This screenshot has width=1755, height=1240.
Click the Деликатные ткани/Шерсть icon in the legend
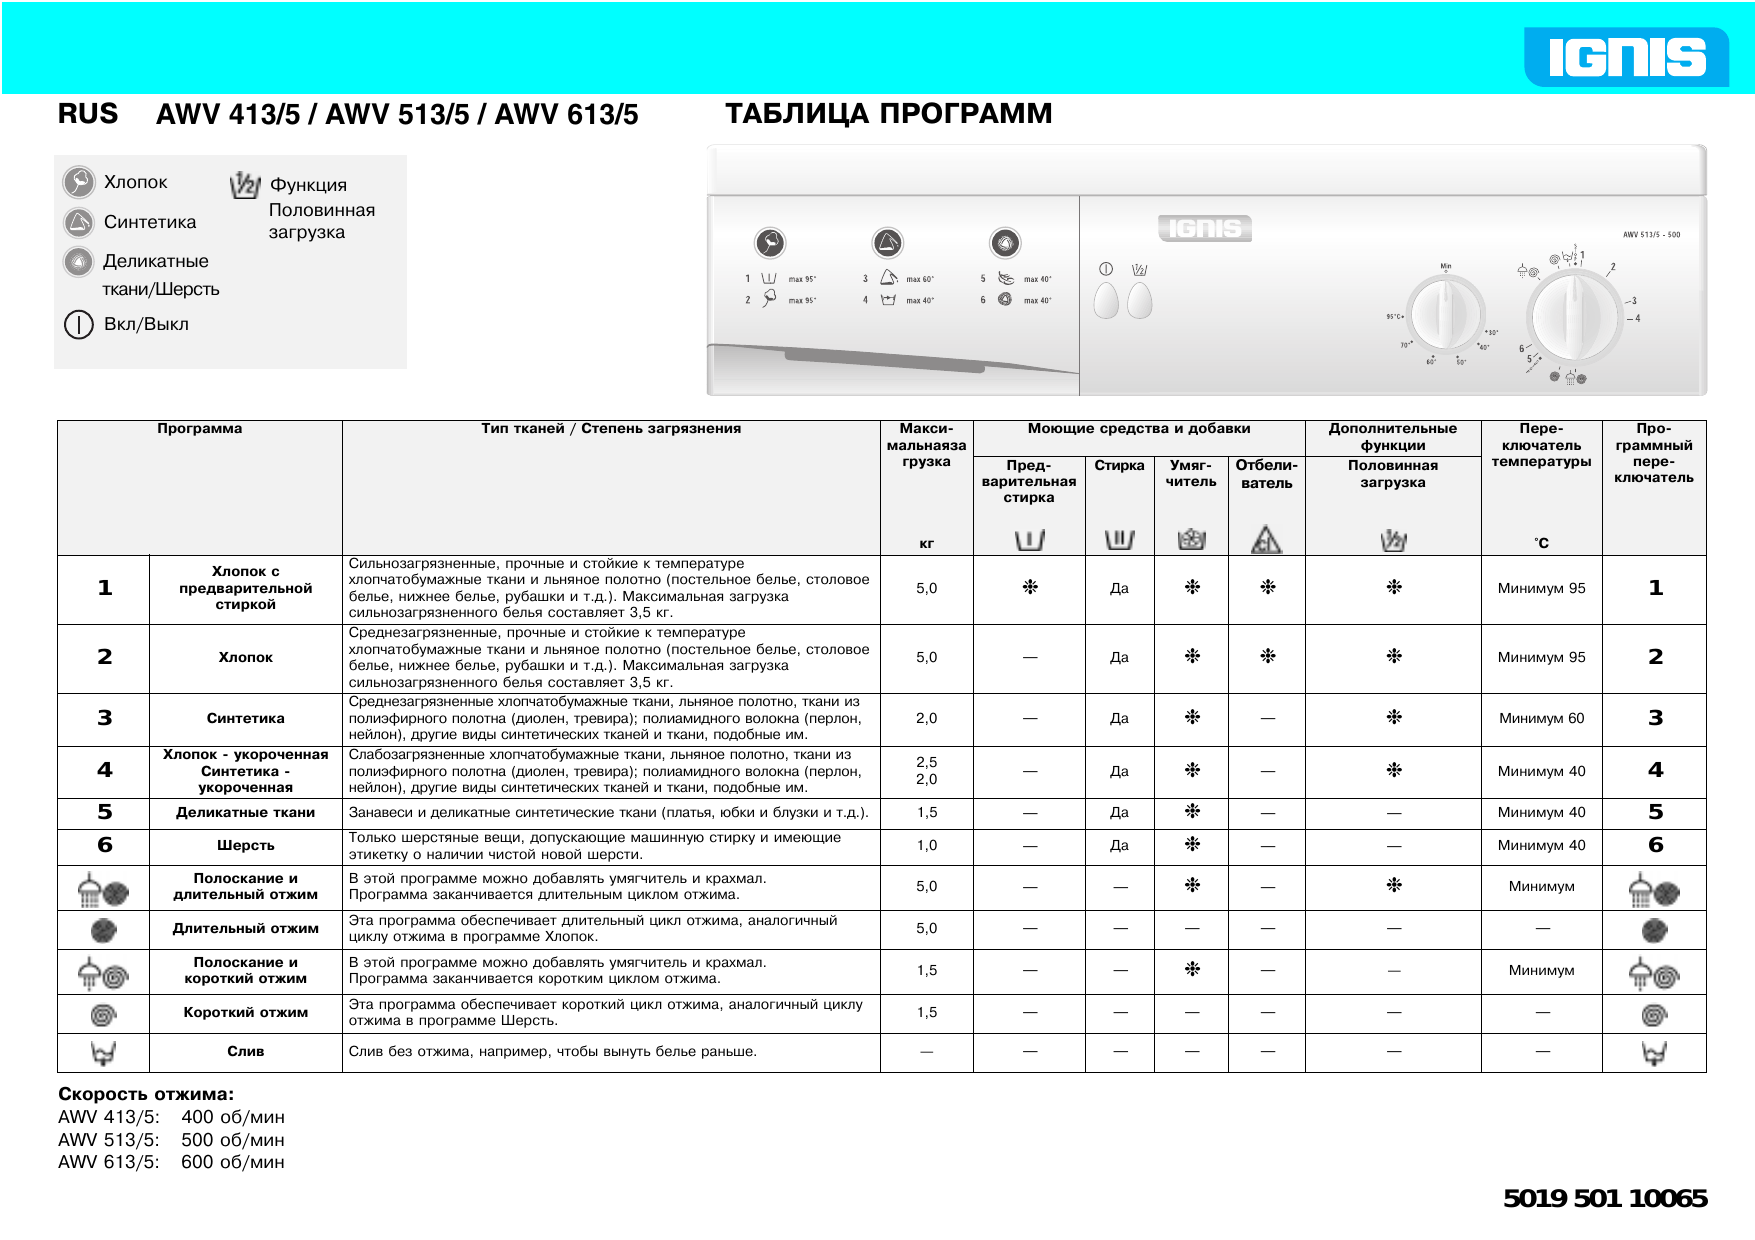[78, 262]
